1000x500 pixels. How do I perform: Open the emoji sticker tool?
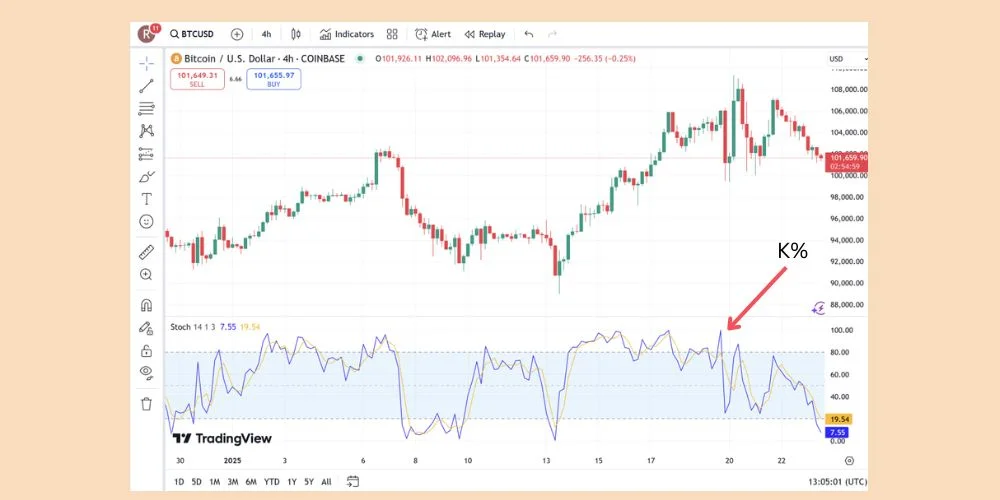[x=147, y=221]
